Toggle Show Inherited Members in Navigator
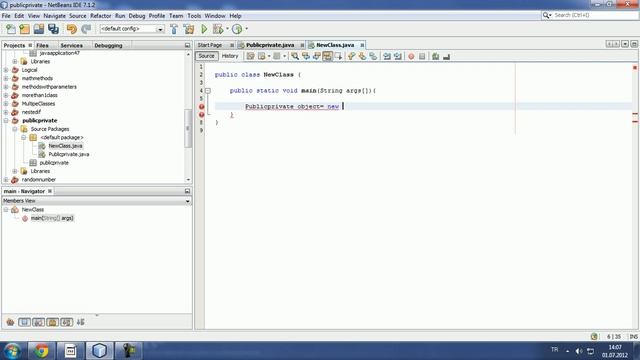Screen dimensions: 640x360 tap(10, 322)
